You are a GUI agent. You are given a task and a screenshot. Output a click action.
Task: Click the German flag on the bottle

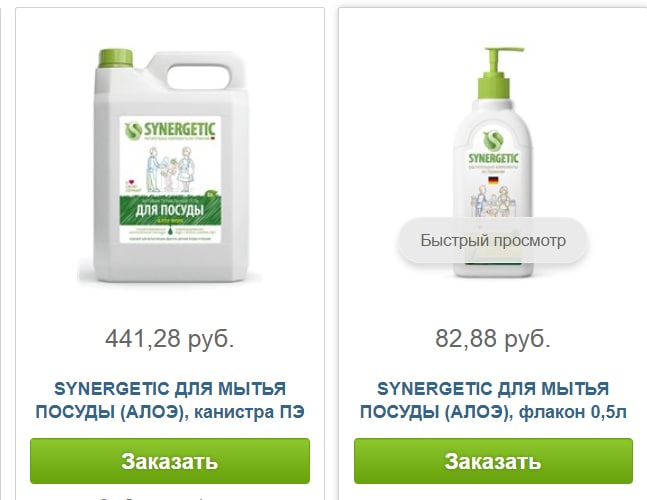[x=494, y=180]
